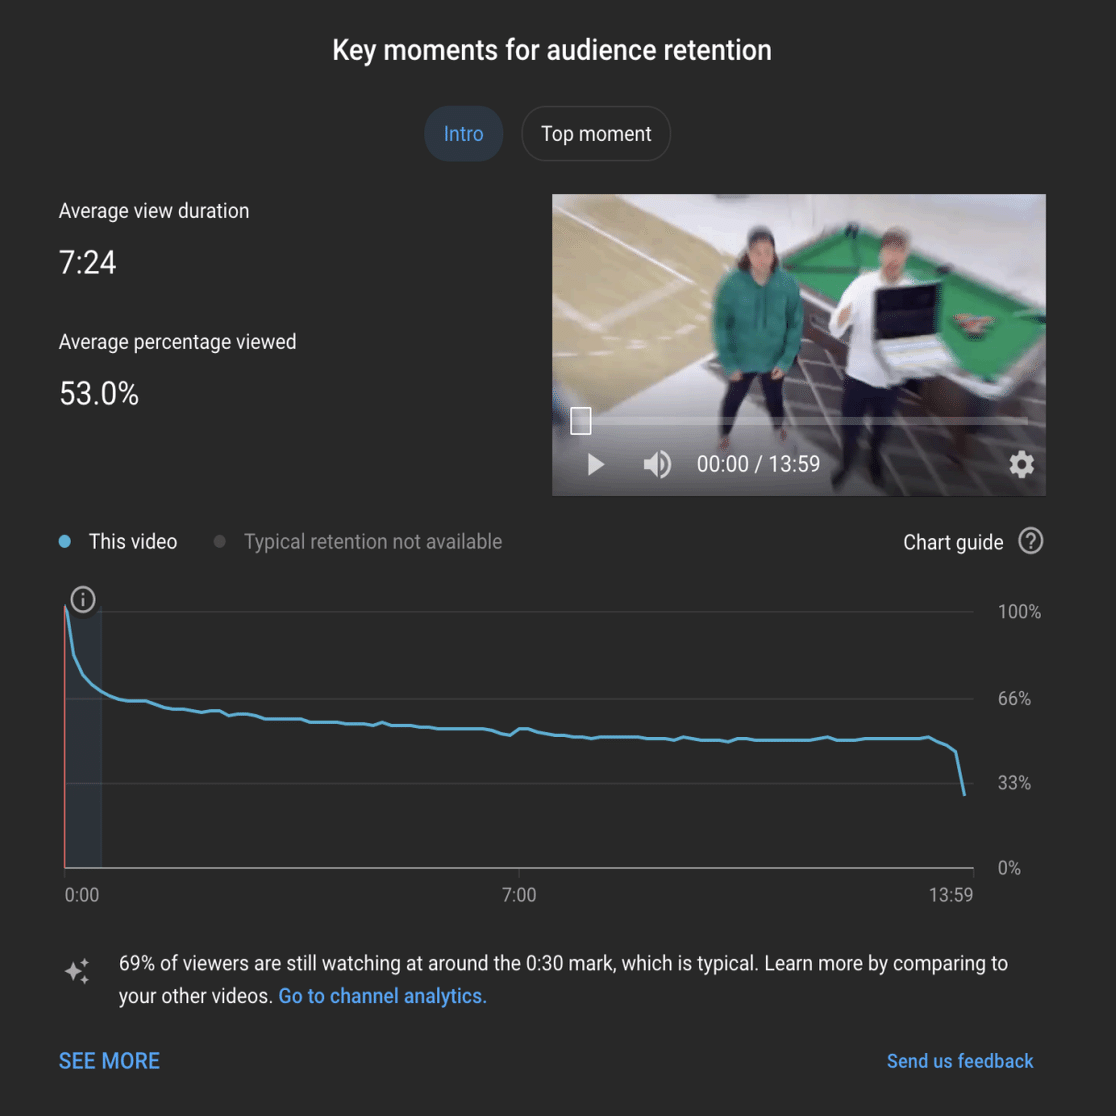The height and width of the screenshot is (1116, 1116).
Task: Toggle Typical retention legend dot
Action: pyautogui.click(x=220, y=542)
